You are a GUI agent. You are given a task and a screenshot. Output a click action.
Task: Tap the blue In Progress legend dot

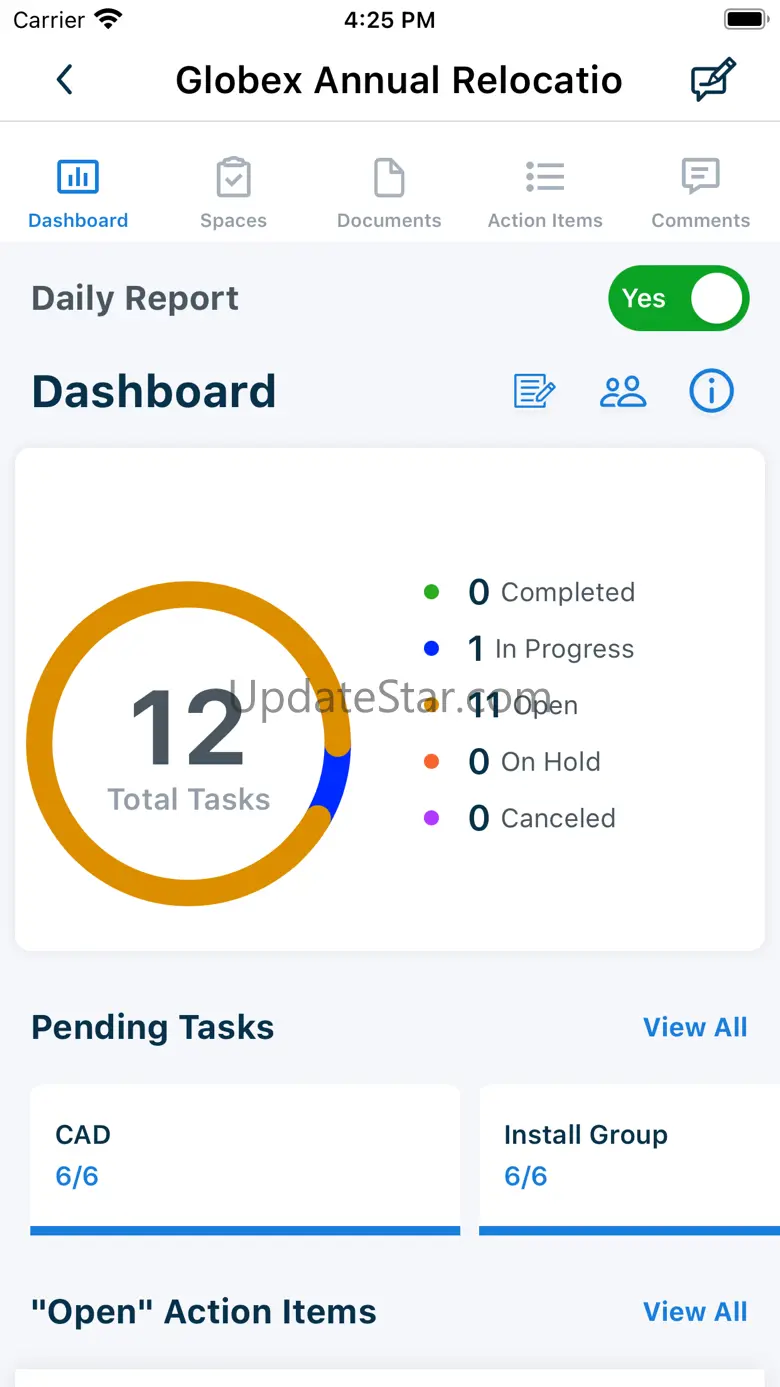(x=432, y=649)
